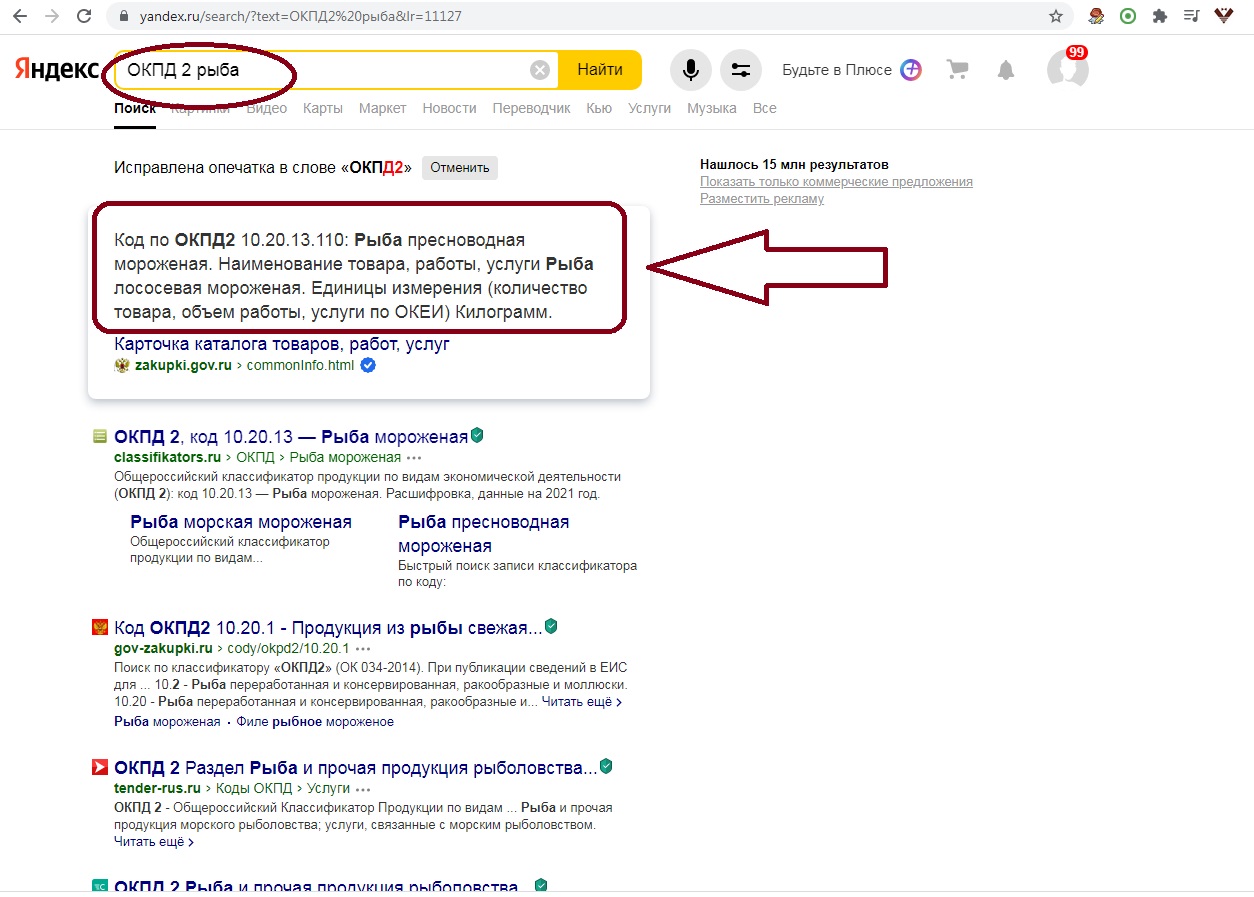Bookmark this page with the star icon
This screenshot has width=1254, height=897.
pyautogui.click(x=1056, y=17)
